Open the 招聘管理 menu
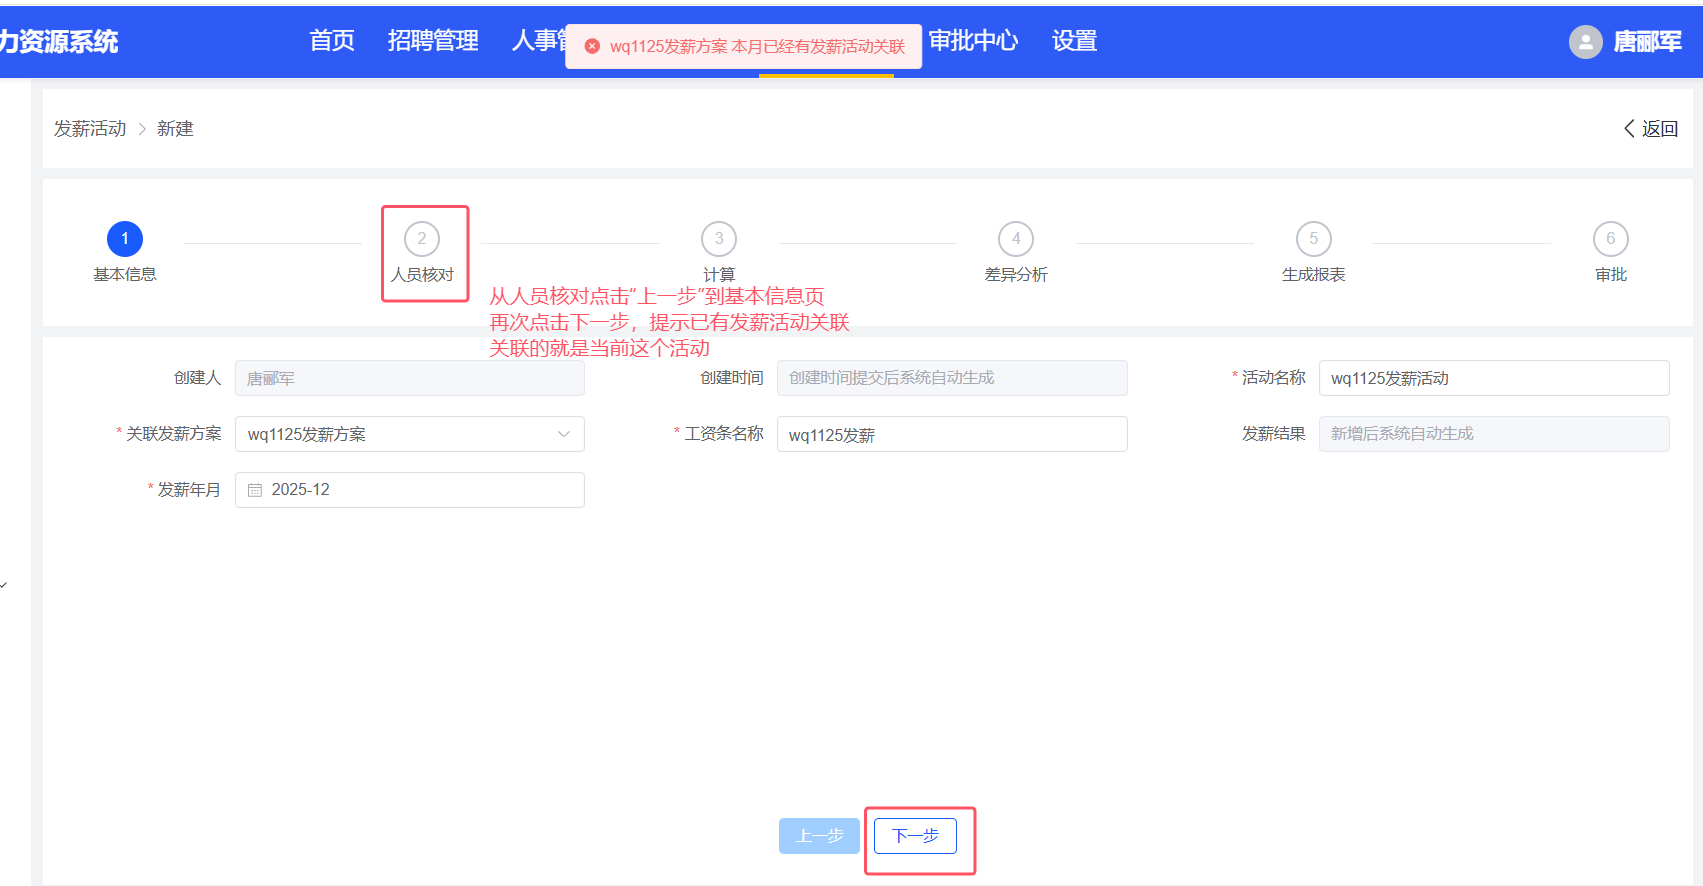This screenshot has height=886, width=1703. click(433, 41)
